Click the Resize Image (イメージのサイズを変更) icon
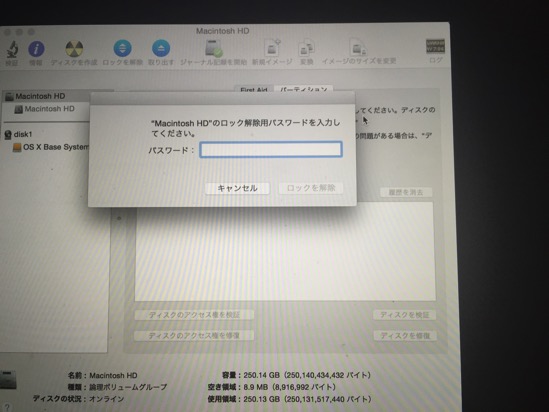The width and height of the screenshot is (549, 412). 358,48
